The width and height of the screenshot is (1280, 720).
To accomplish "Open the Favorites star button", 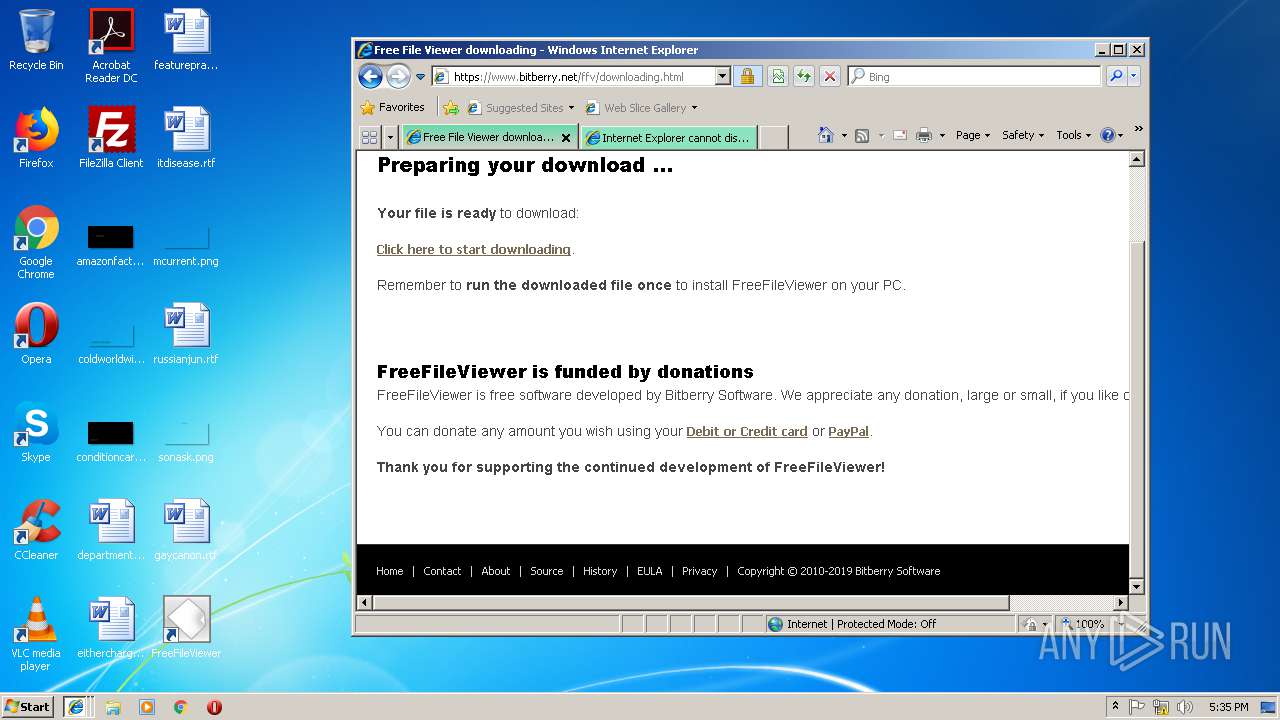I will point(392,107).
